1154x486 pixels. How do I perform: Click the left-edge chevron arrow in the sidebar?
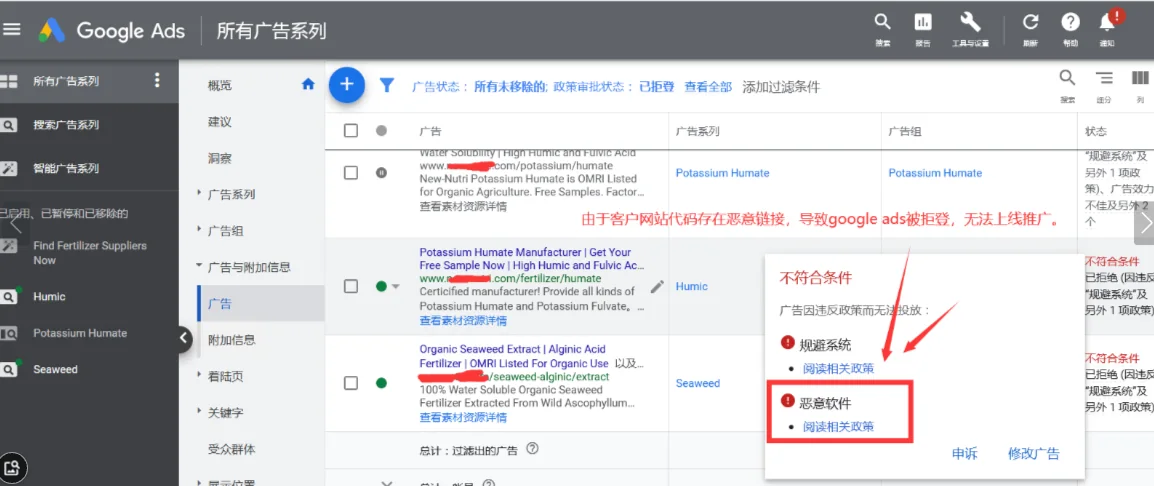16,223
